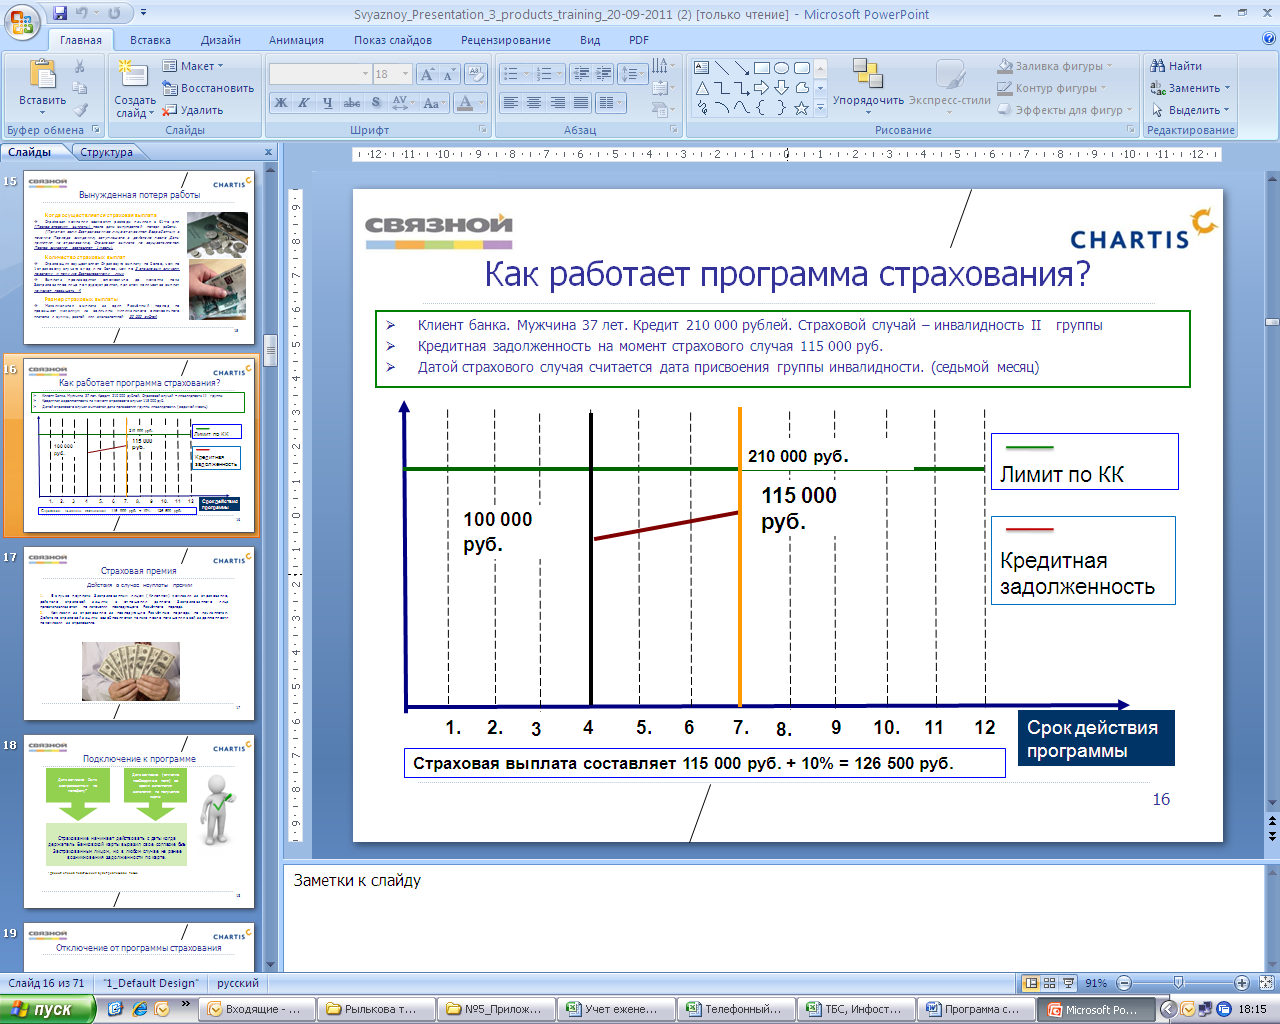Expand the shapes gallery
1280x1024 pixels.
point(821,108)
